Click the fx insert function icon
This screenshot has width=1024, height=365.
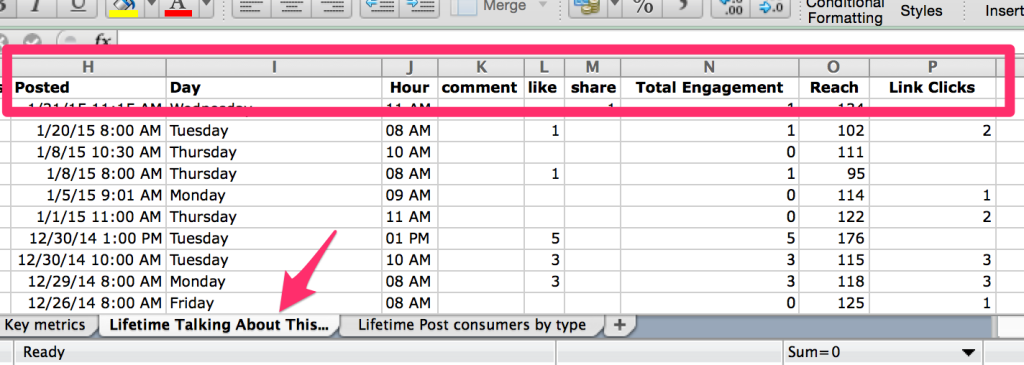pos(103,40)
